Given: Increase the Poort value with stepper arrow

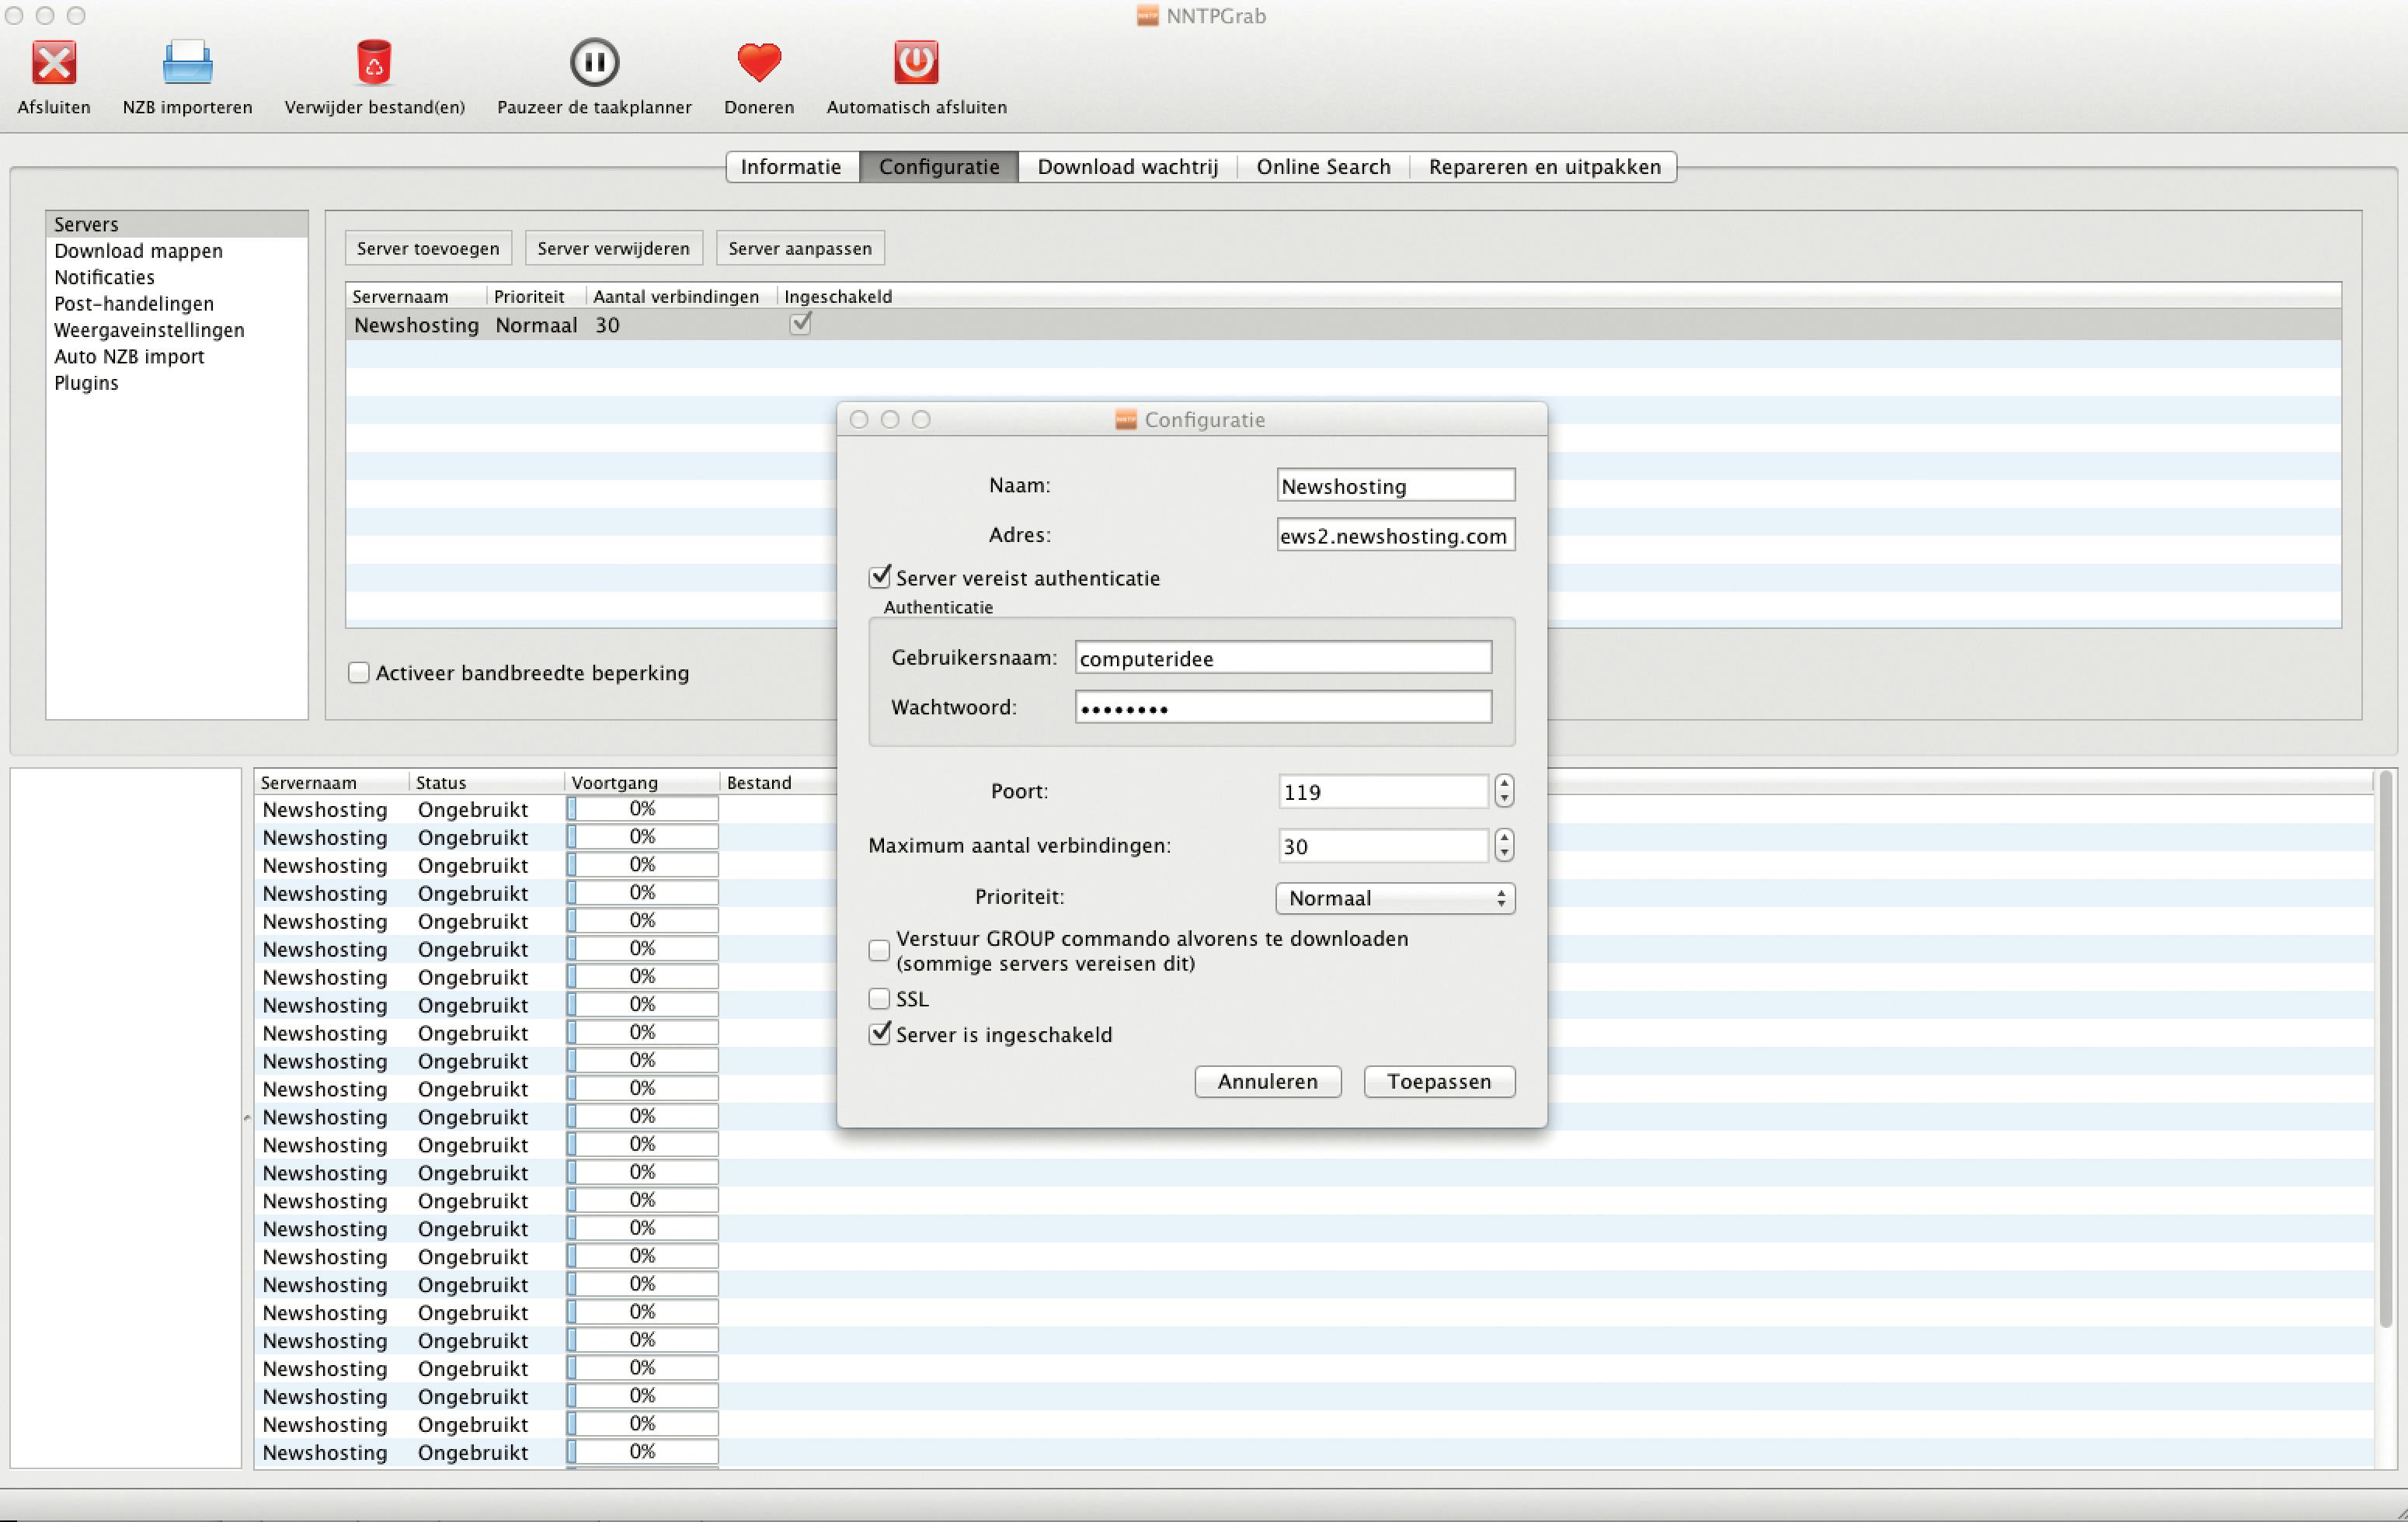Looking at the screenshot, I should click(1504, 784).
